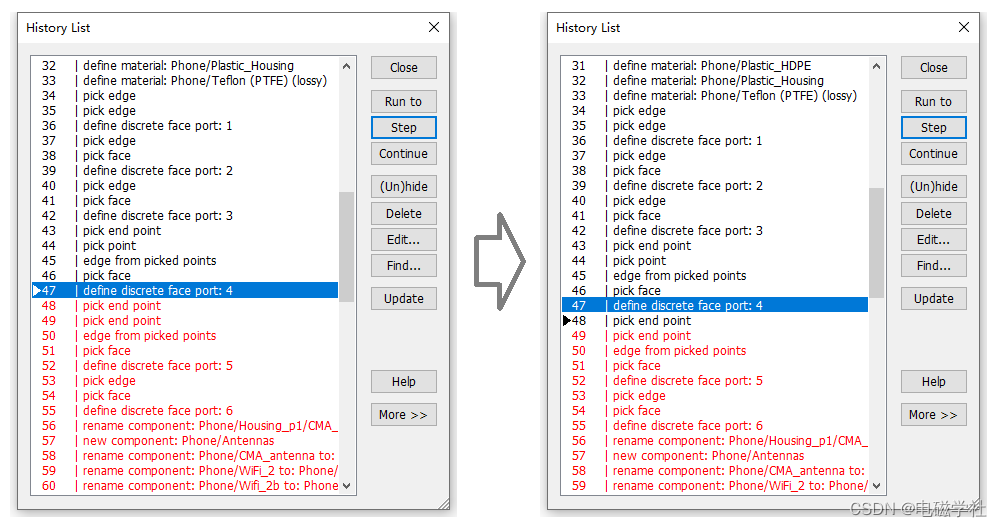The height and width of the screenshot is (527, 1002).
Task: Select row 32 Plastic_Housing in right list
Action: (715, 80)
